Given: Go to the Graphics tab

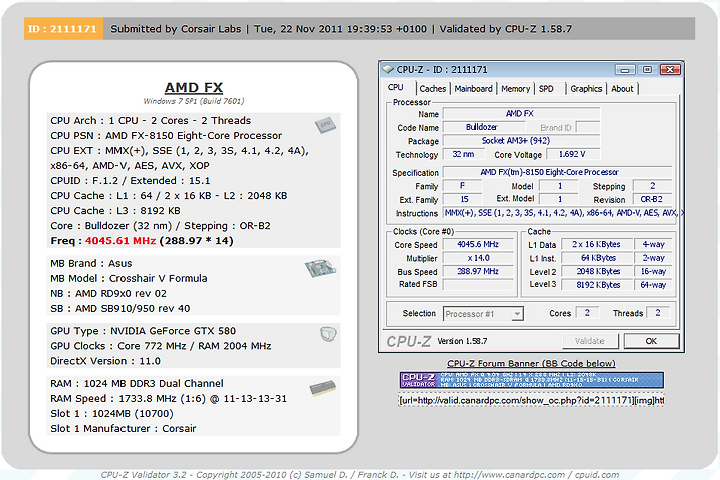Looking at the screenshot, I should pyautogui.click(x=586, y=89).
